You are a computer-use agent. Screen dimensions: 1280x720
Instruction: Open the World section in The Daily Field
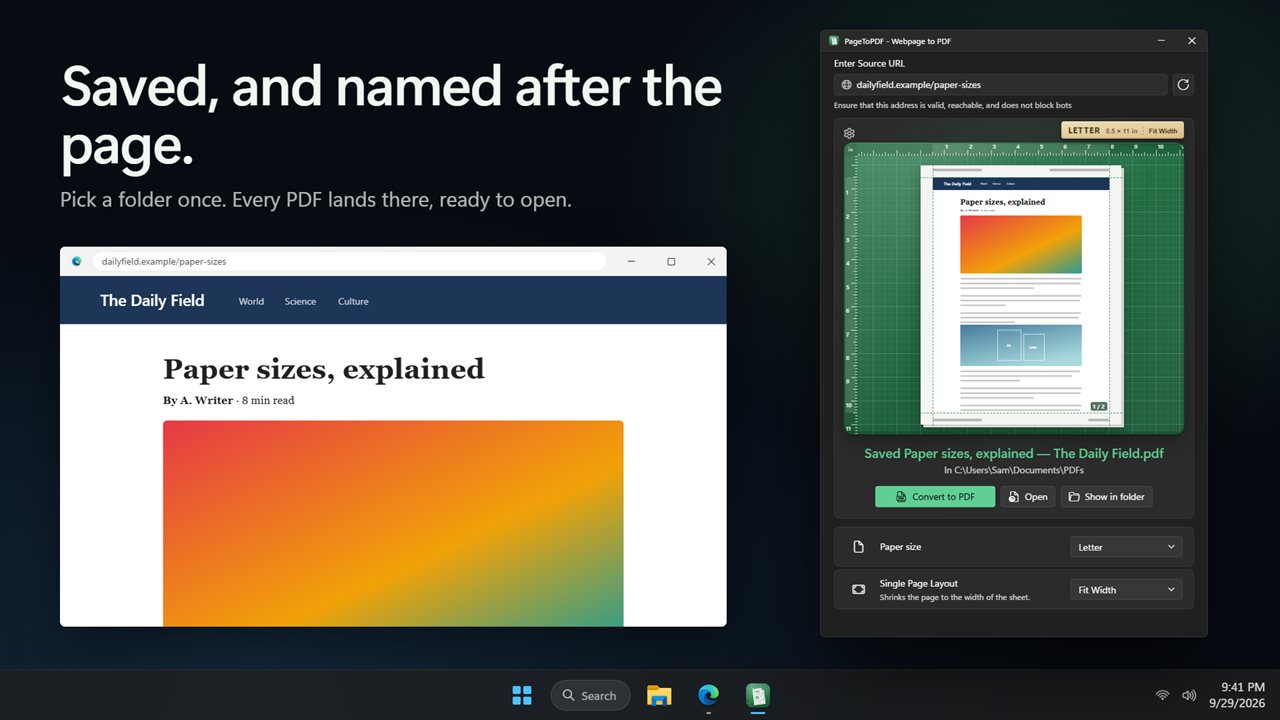(251, 301)
